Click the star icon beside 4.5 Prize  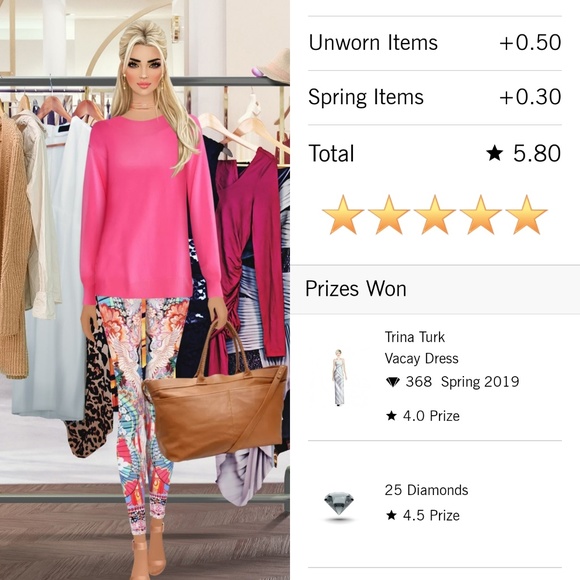pyautogui.click(x=391, y=515)
